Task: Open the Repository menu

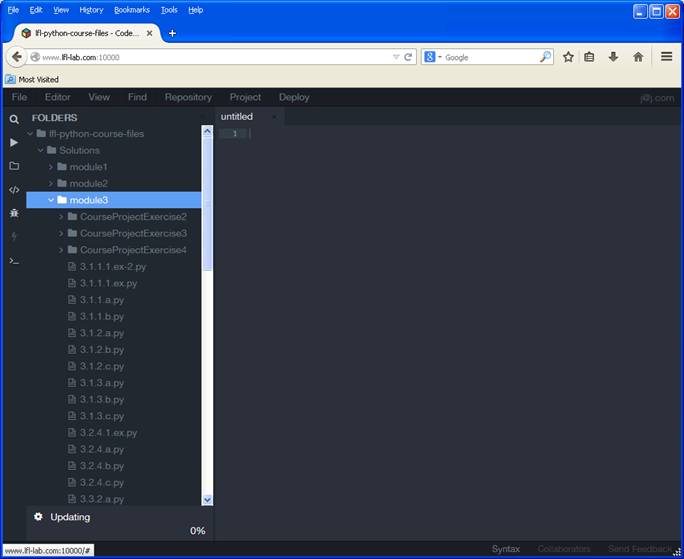Action: tap(188, 97)
